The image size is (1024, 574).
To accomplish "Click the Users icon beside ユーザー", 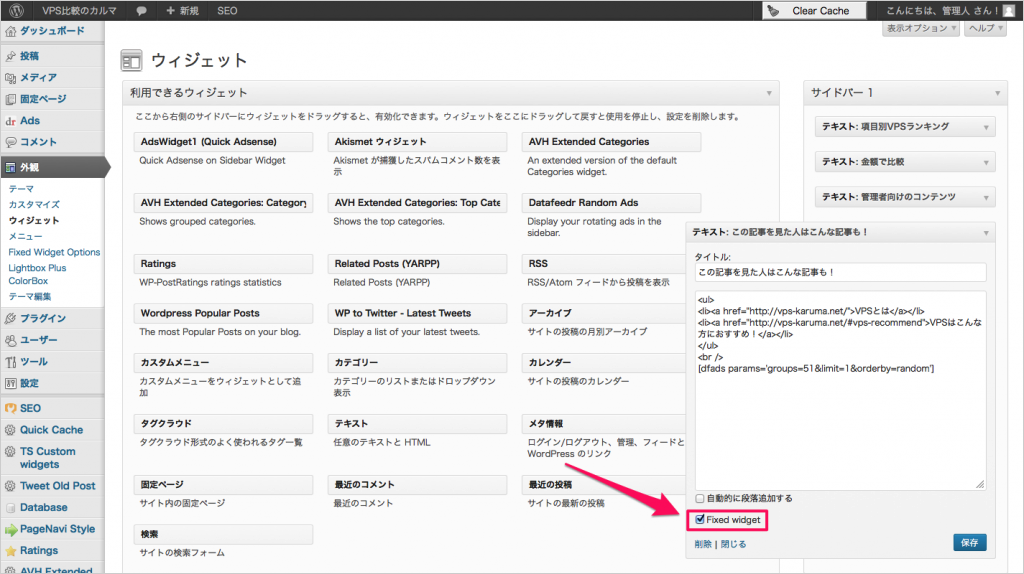I will pyautogui.click(x=10, y=340).
